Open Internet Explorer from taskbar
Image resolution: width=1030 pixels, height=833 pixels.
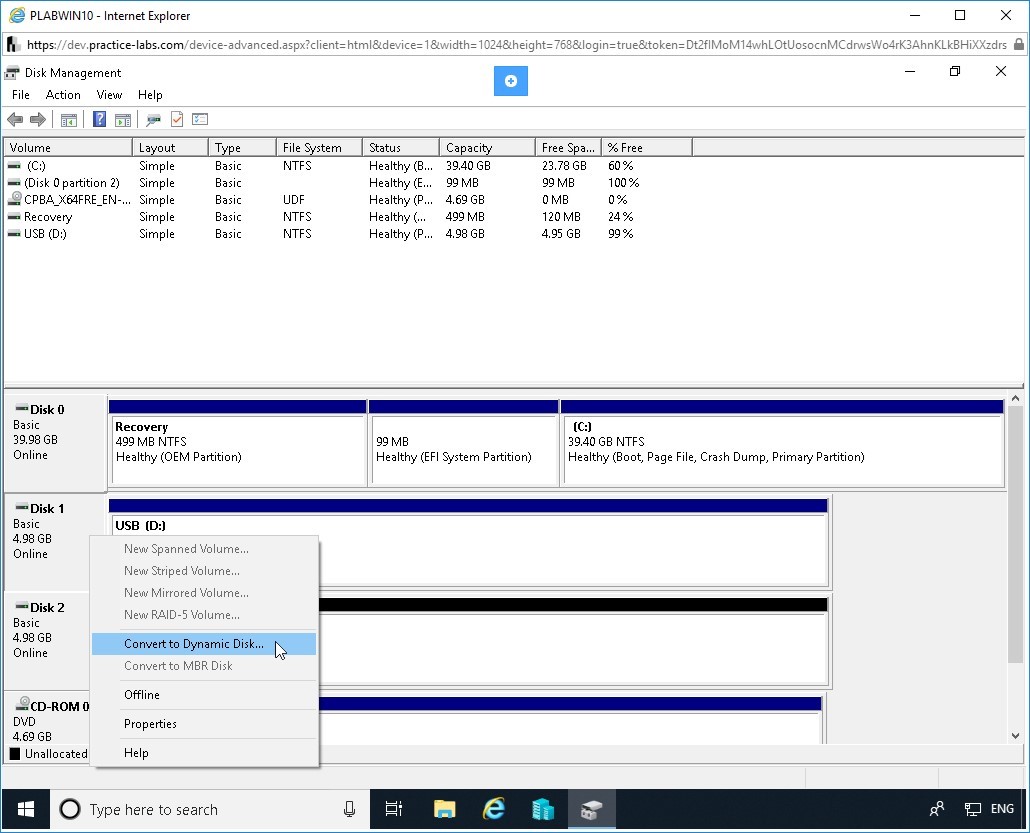(493, 809)
